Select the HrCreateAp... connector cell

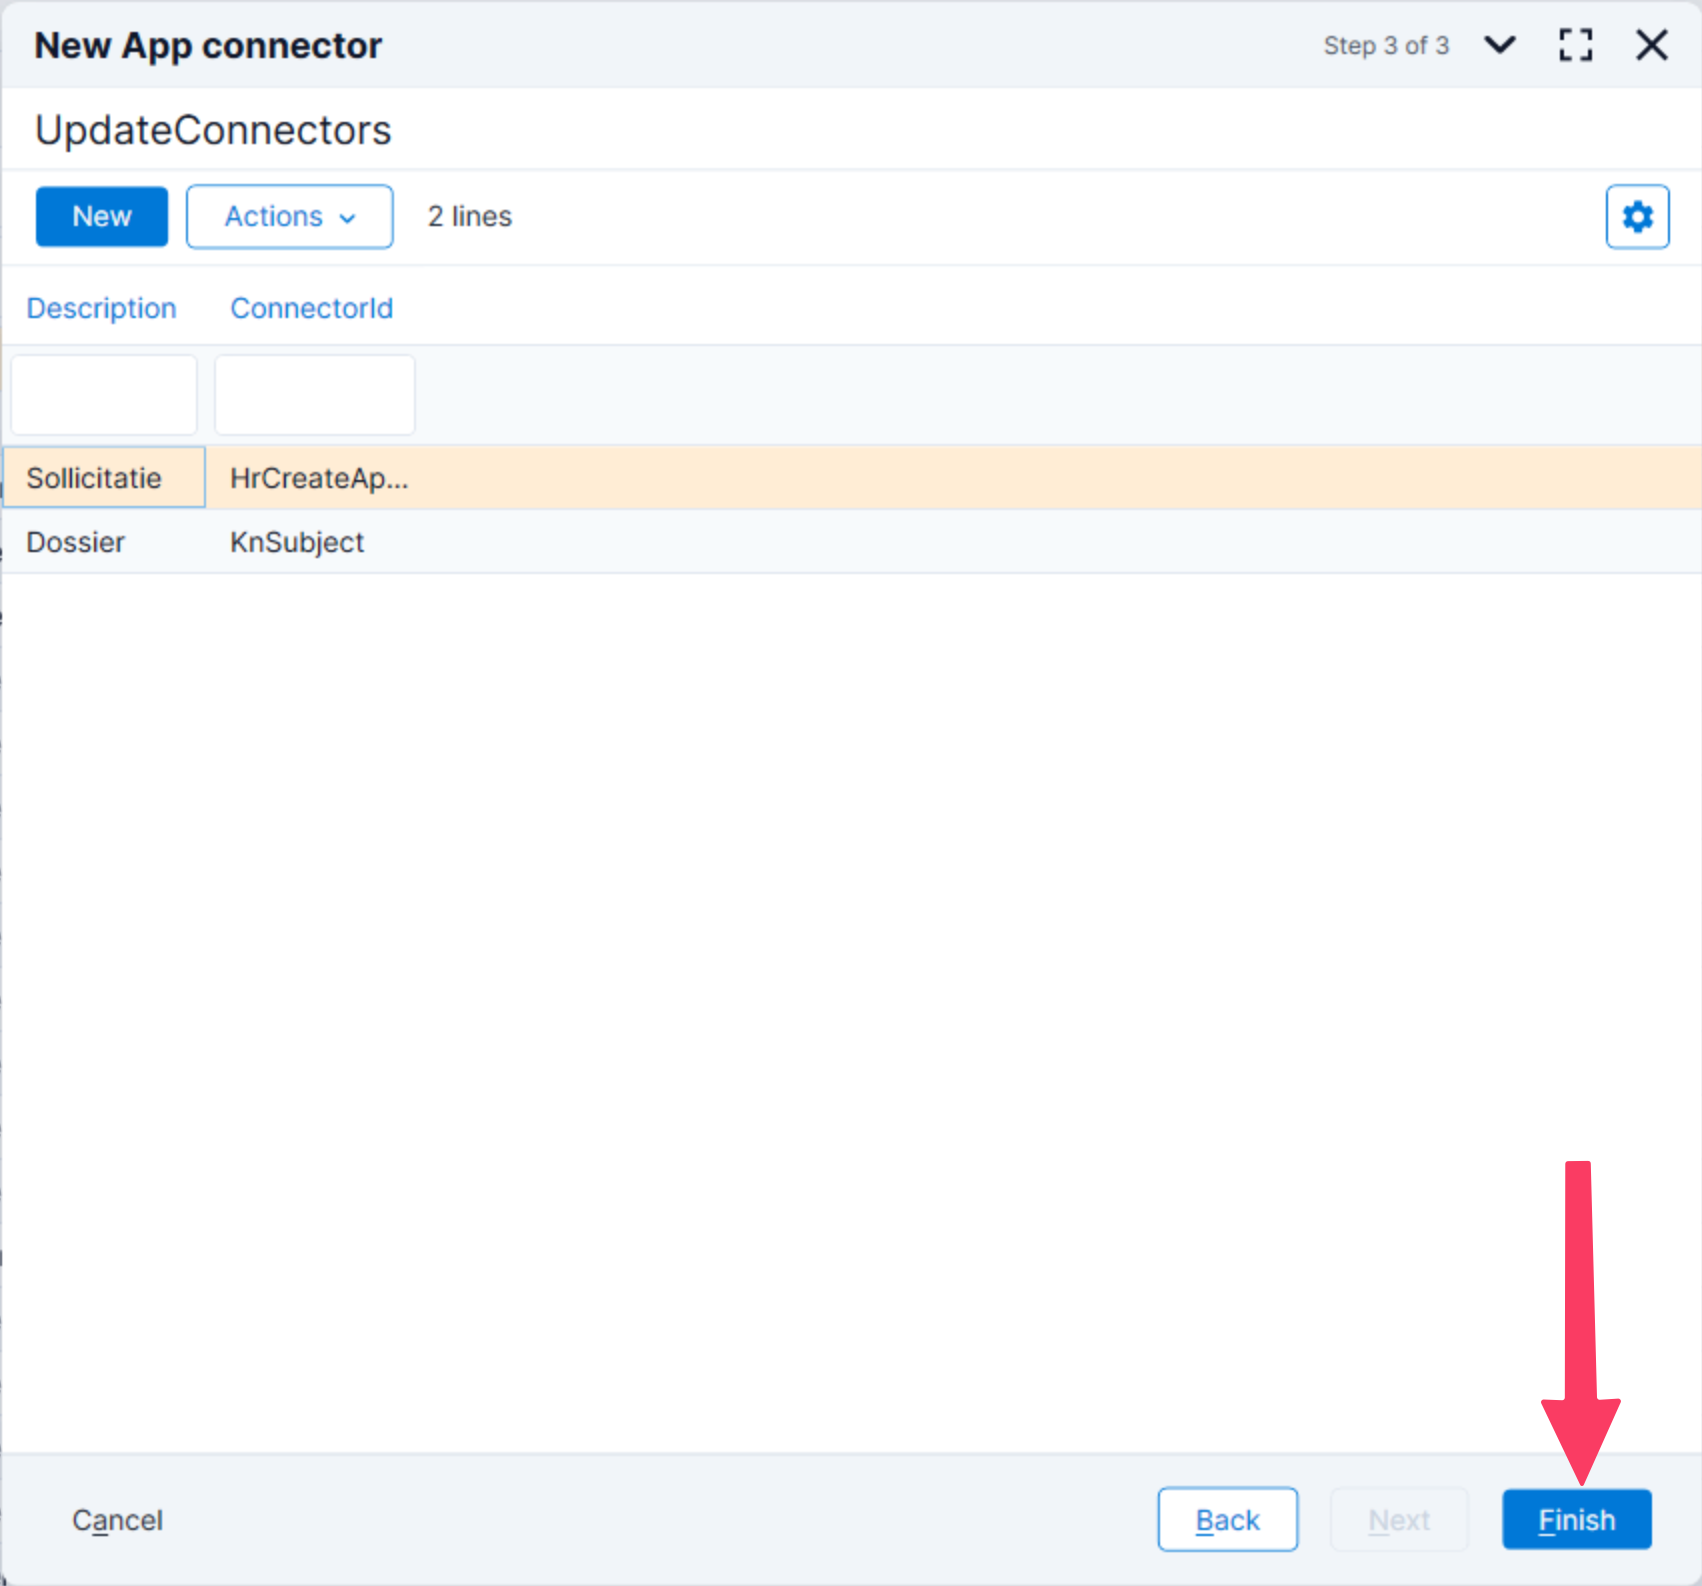pos(319,478)
